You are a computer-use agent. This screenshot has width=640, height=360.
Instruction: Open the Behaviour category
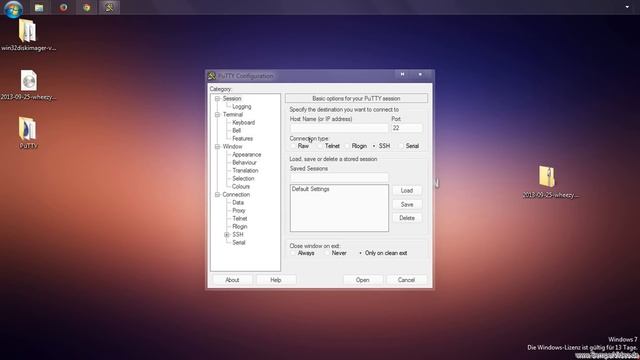tap(244, 162)
